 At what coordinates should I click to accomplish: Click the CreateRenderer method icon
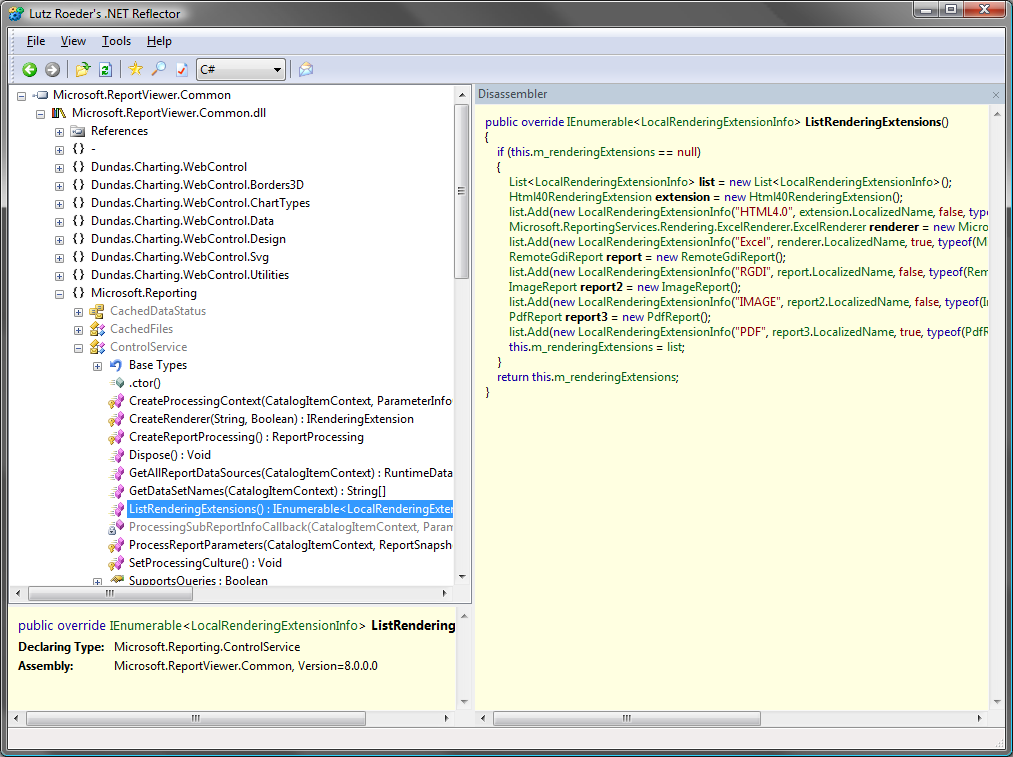pos(116,419)
